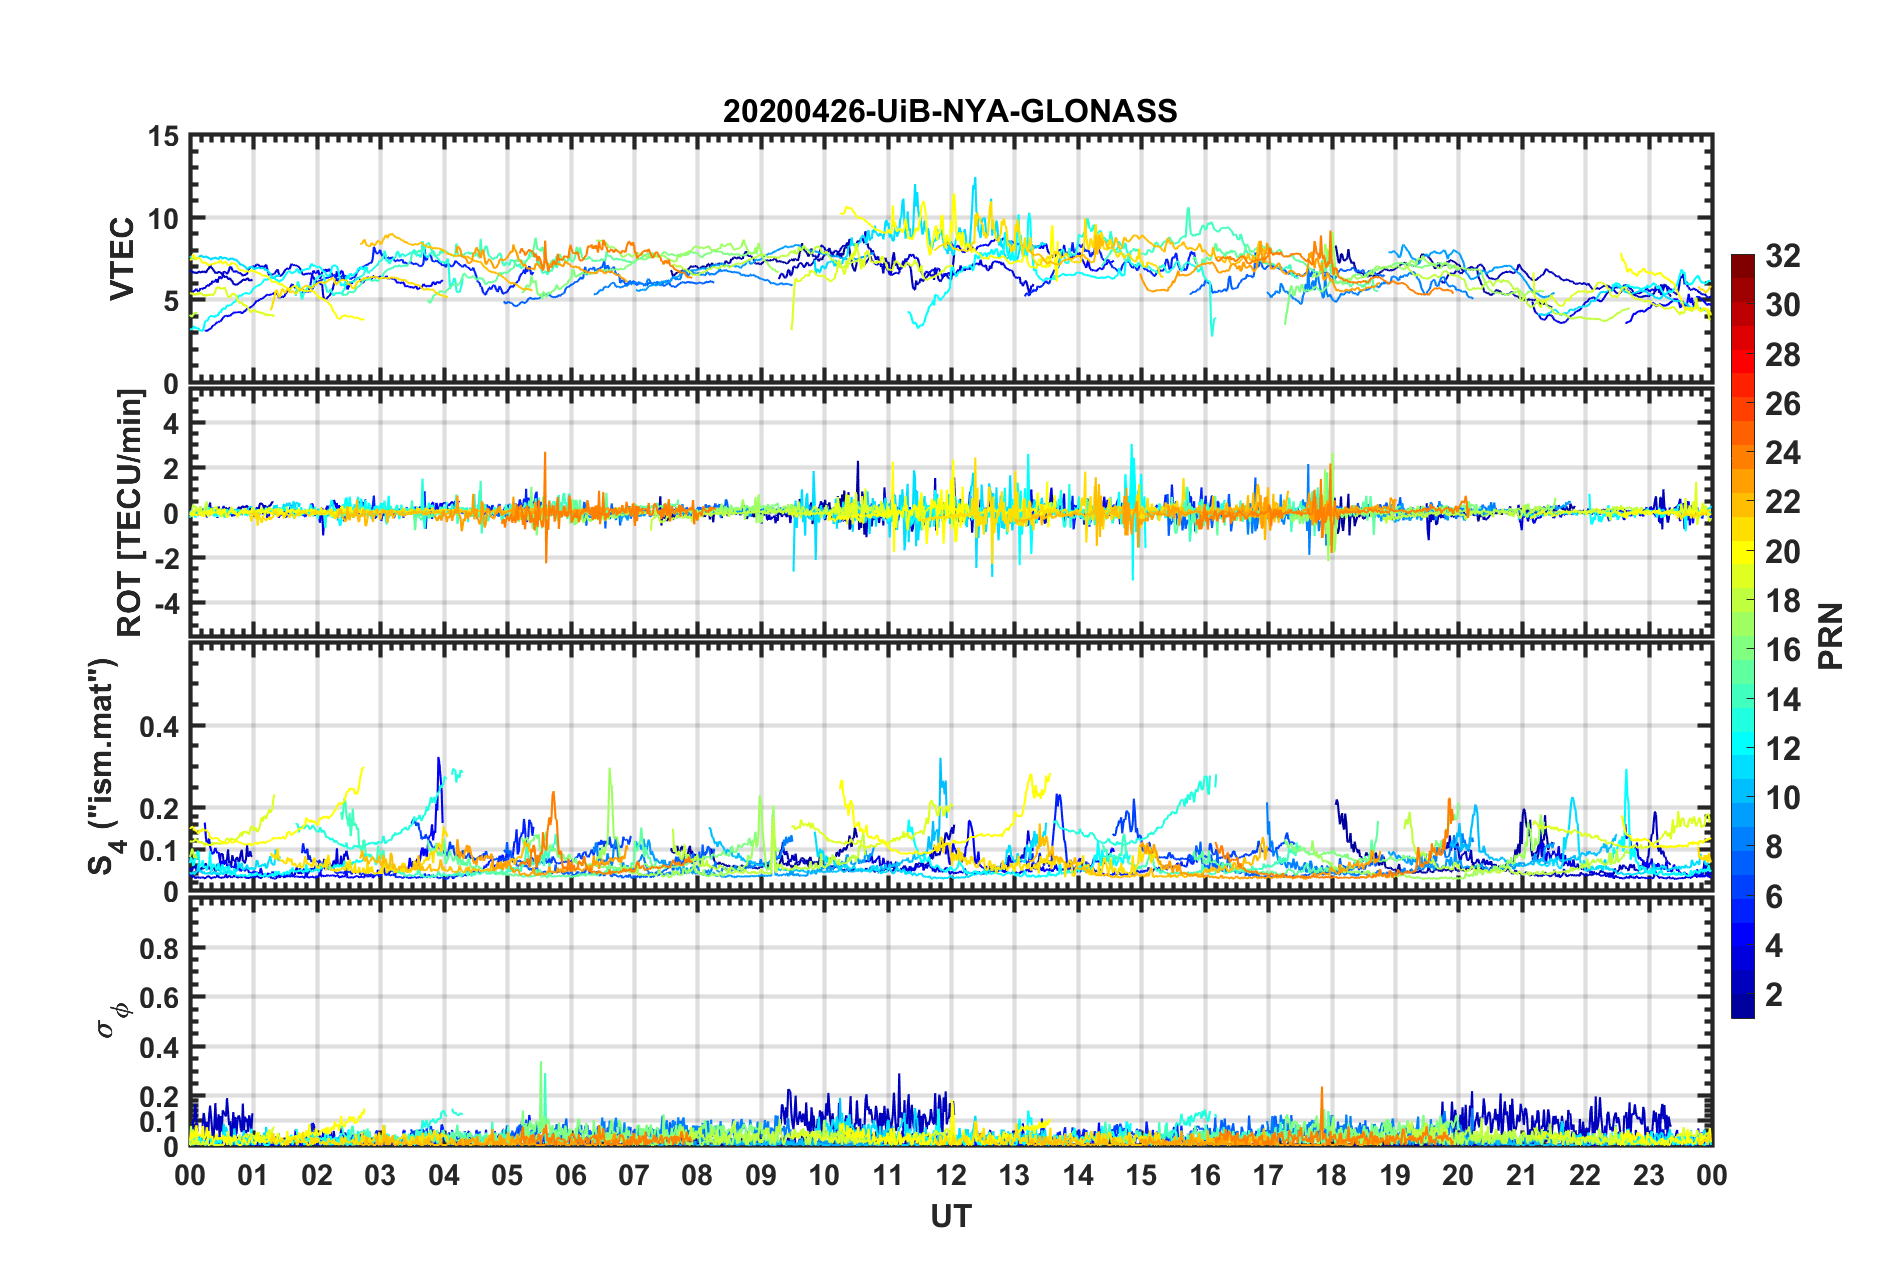Click x-axis hour label 04
Image resolution: width=1902 pixels, height=1272 pixels.
point(443,1175)
